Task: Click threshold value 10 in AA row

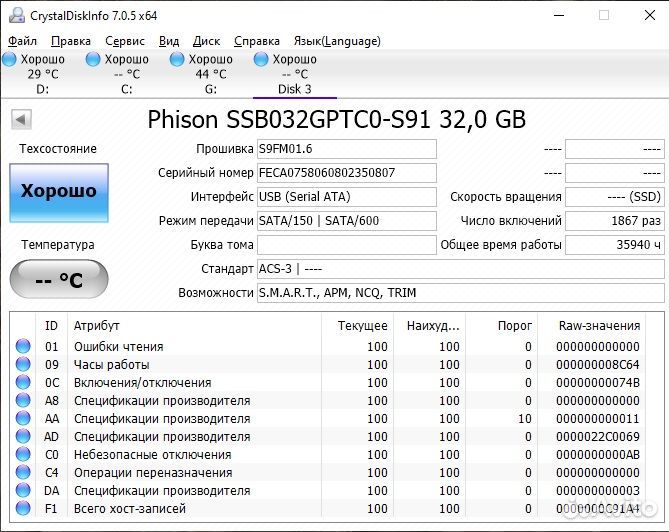Action: (x=525, y=419)
